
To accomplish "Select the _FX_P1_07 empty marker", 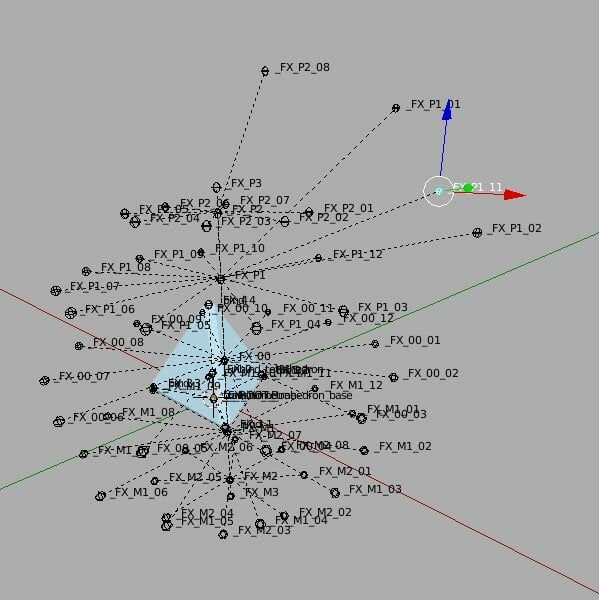I will [x=56, y=290].
